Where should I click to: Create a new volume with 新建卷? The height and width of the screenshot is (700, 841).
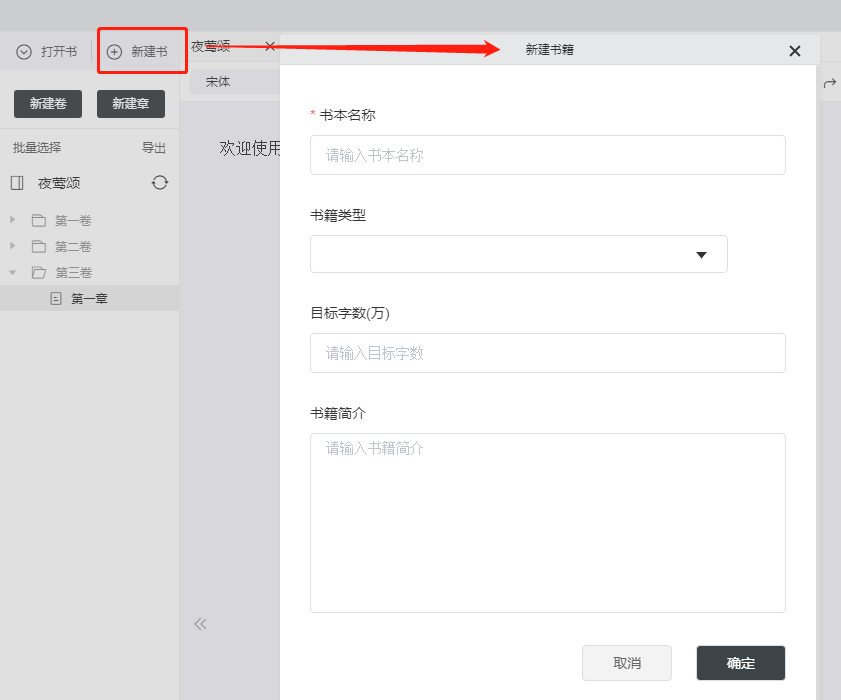[48, 104]
